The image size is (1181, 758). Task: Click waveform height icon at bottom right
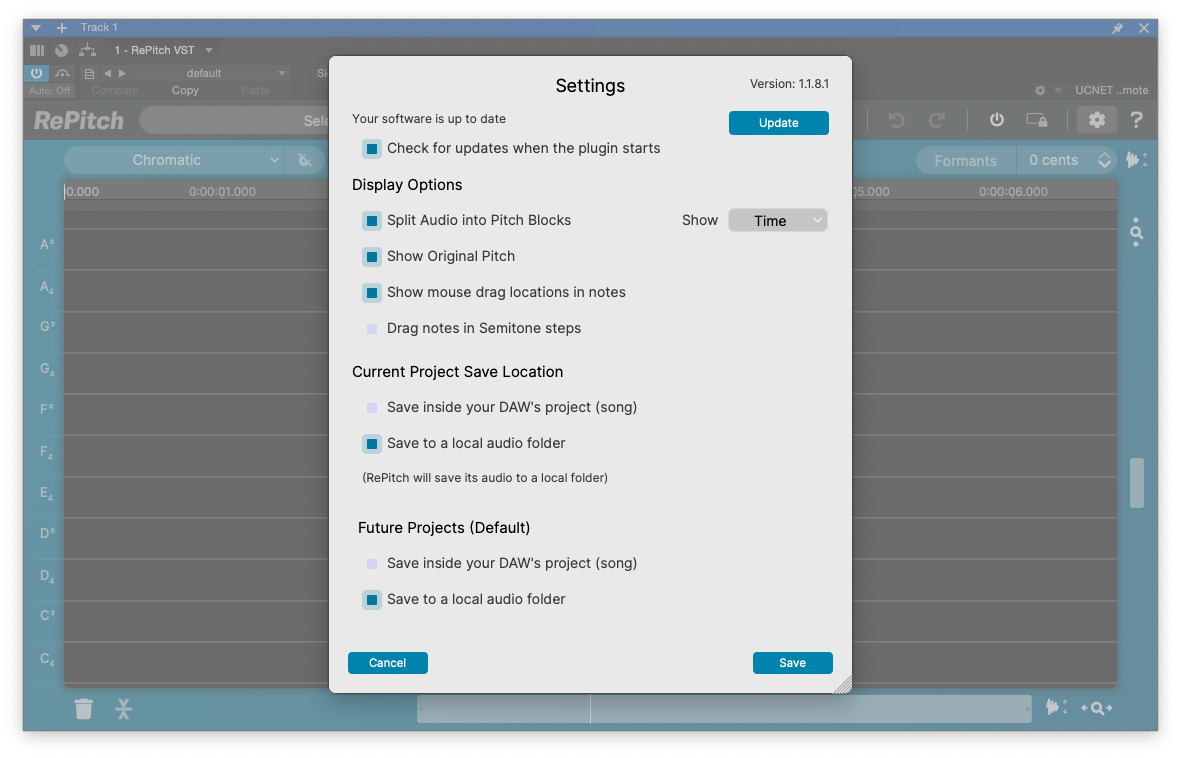pyautogui.click(x=1057, y=707)
